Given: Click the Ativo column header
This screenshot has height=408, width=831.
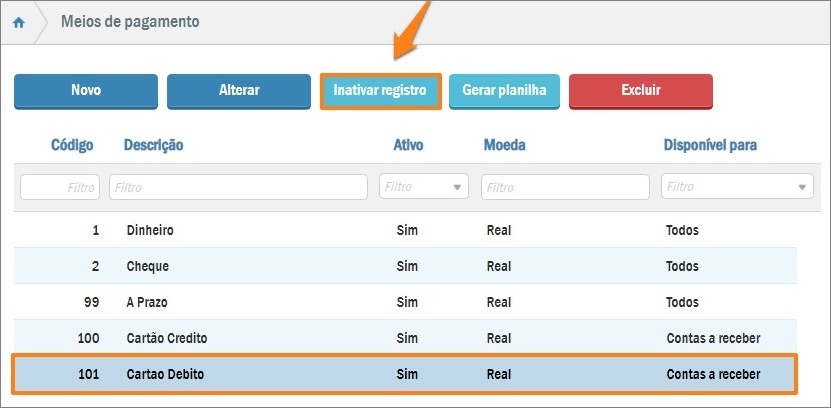Looking at the screenshot, I should point(408,145).
